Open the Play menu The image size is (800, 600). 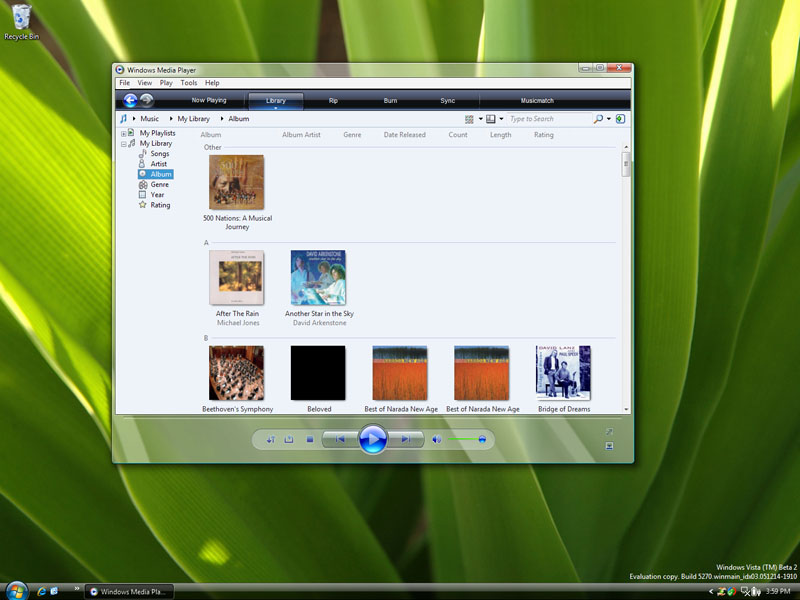(x=166, y=83)
